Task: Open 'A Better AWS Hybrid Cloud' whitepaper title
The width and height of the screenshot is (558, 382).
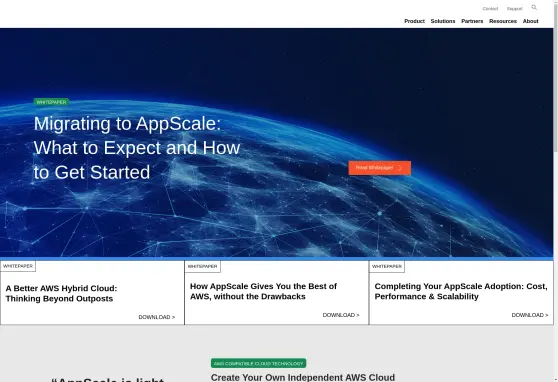Action: [x=61, y=293]
